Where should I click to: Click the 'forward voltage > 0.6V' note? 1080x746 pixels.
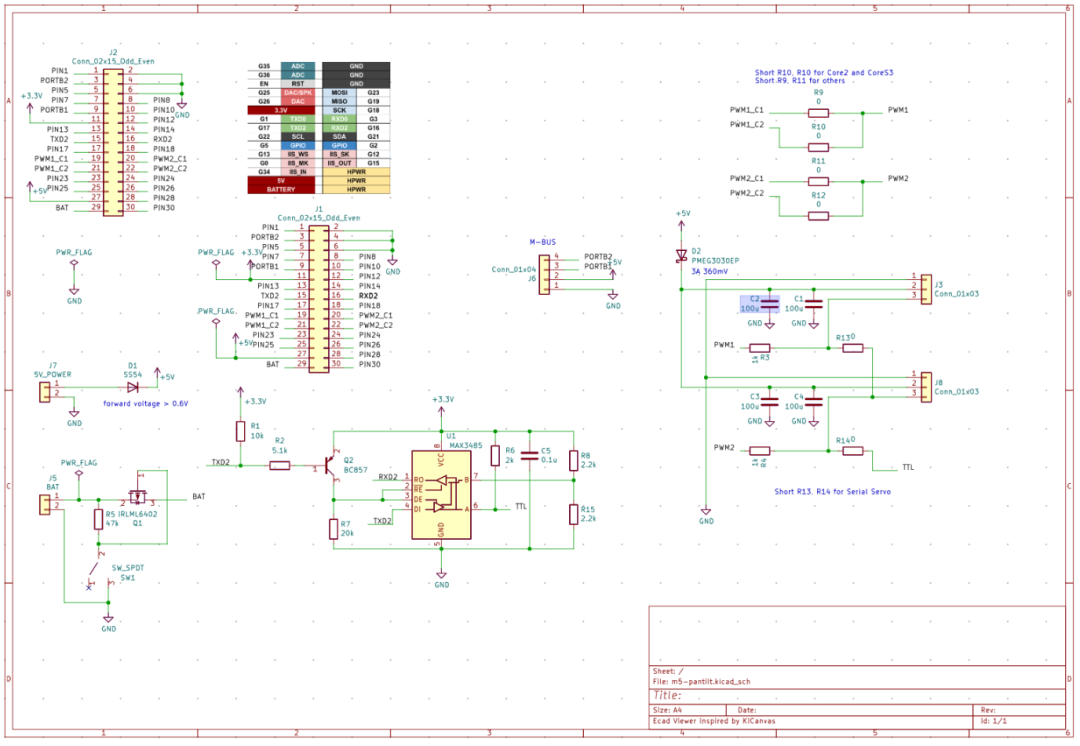coord(145,404)
